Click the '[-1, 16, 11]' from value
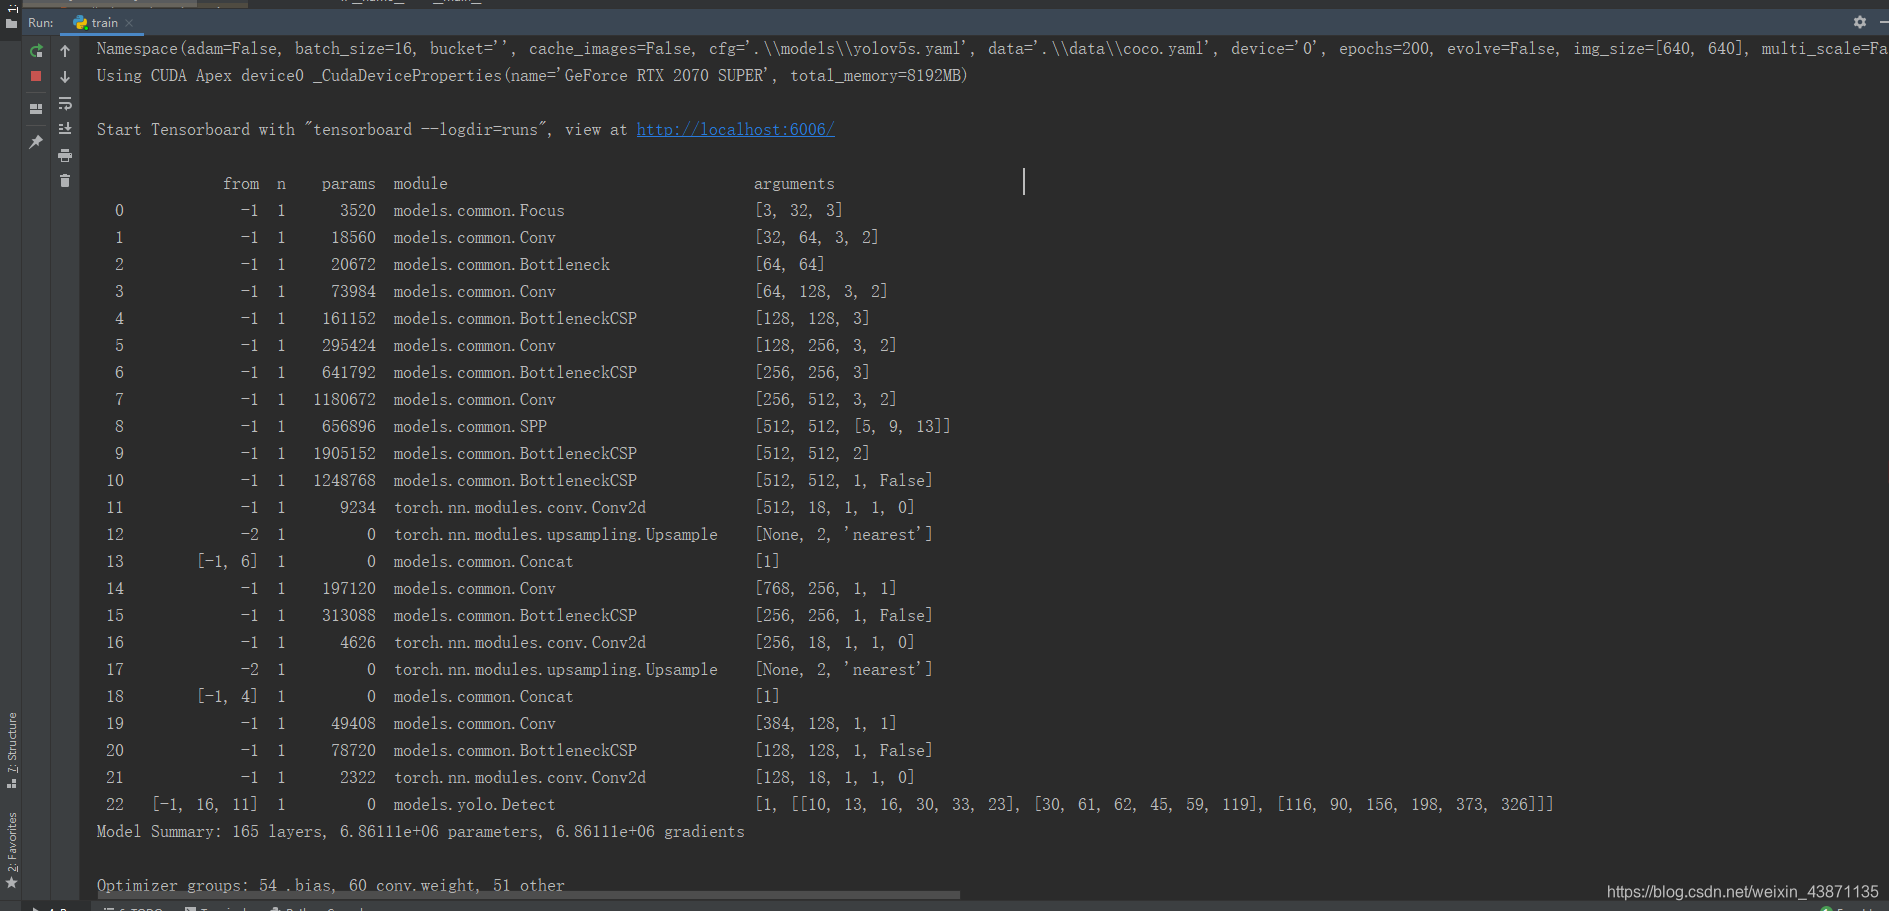Image resolution: width=1889 pixels, height=911 pixels. click(205, 804)
